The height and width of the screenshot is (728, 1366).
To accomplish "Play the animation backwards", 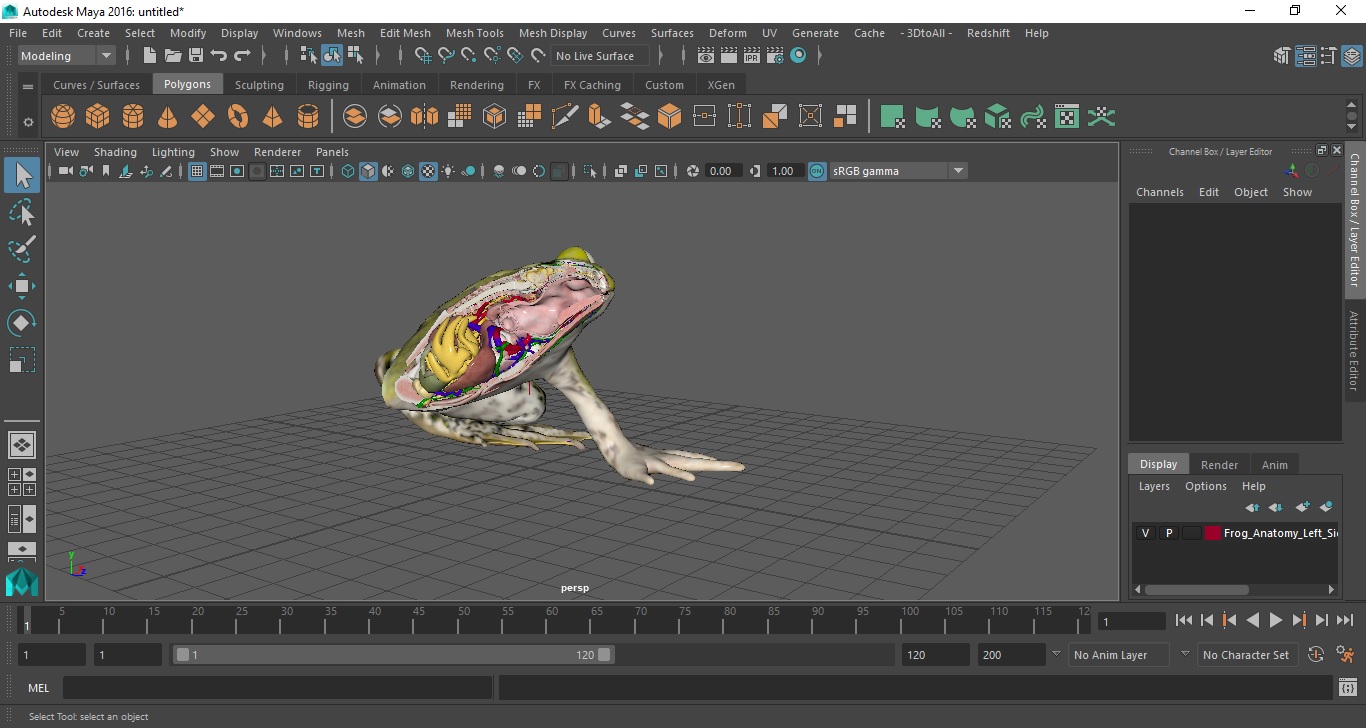I will 1253,620.
